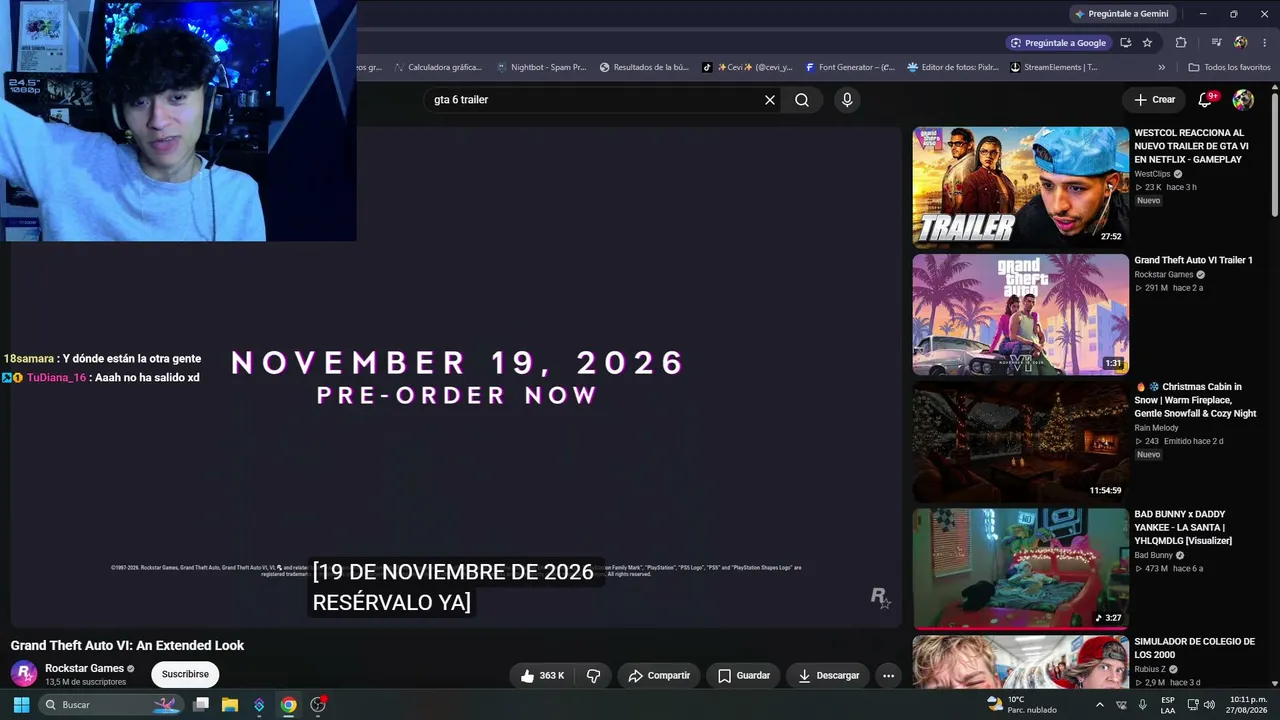The height and width of the screenshot is (720, 1280).
Task: Open the Windows Start menu
Action: 21,704
